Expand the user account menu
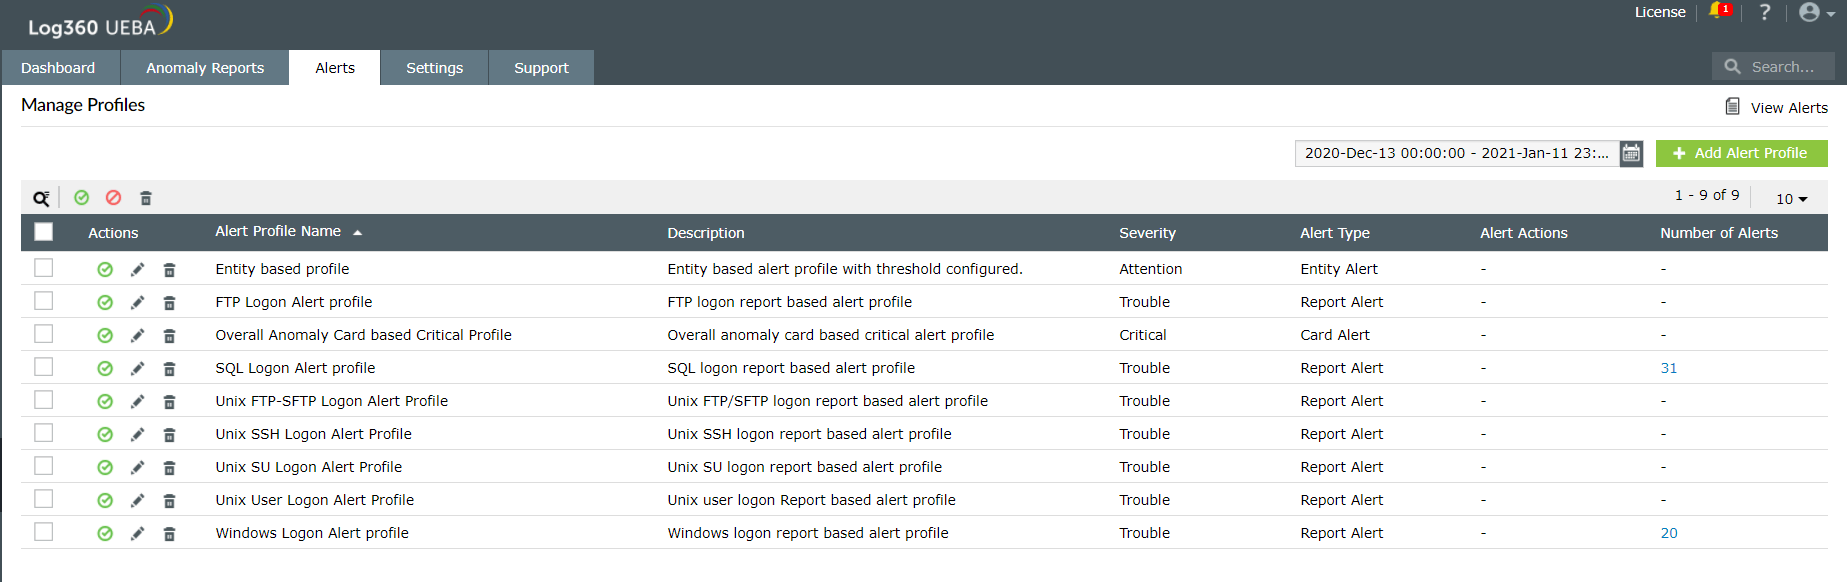1847x582 pixels. point(1816,13)
